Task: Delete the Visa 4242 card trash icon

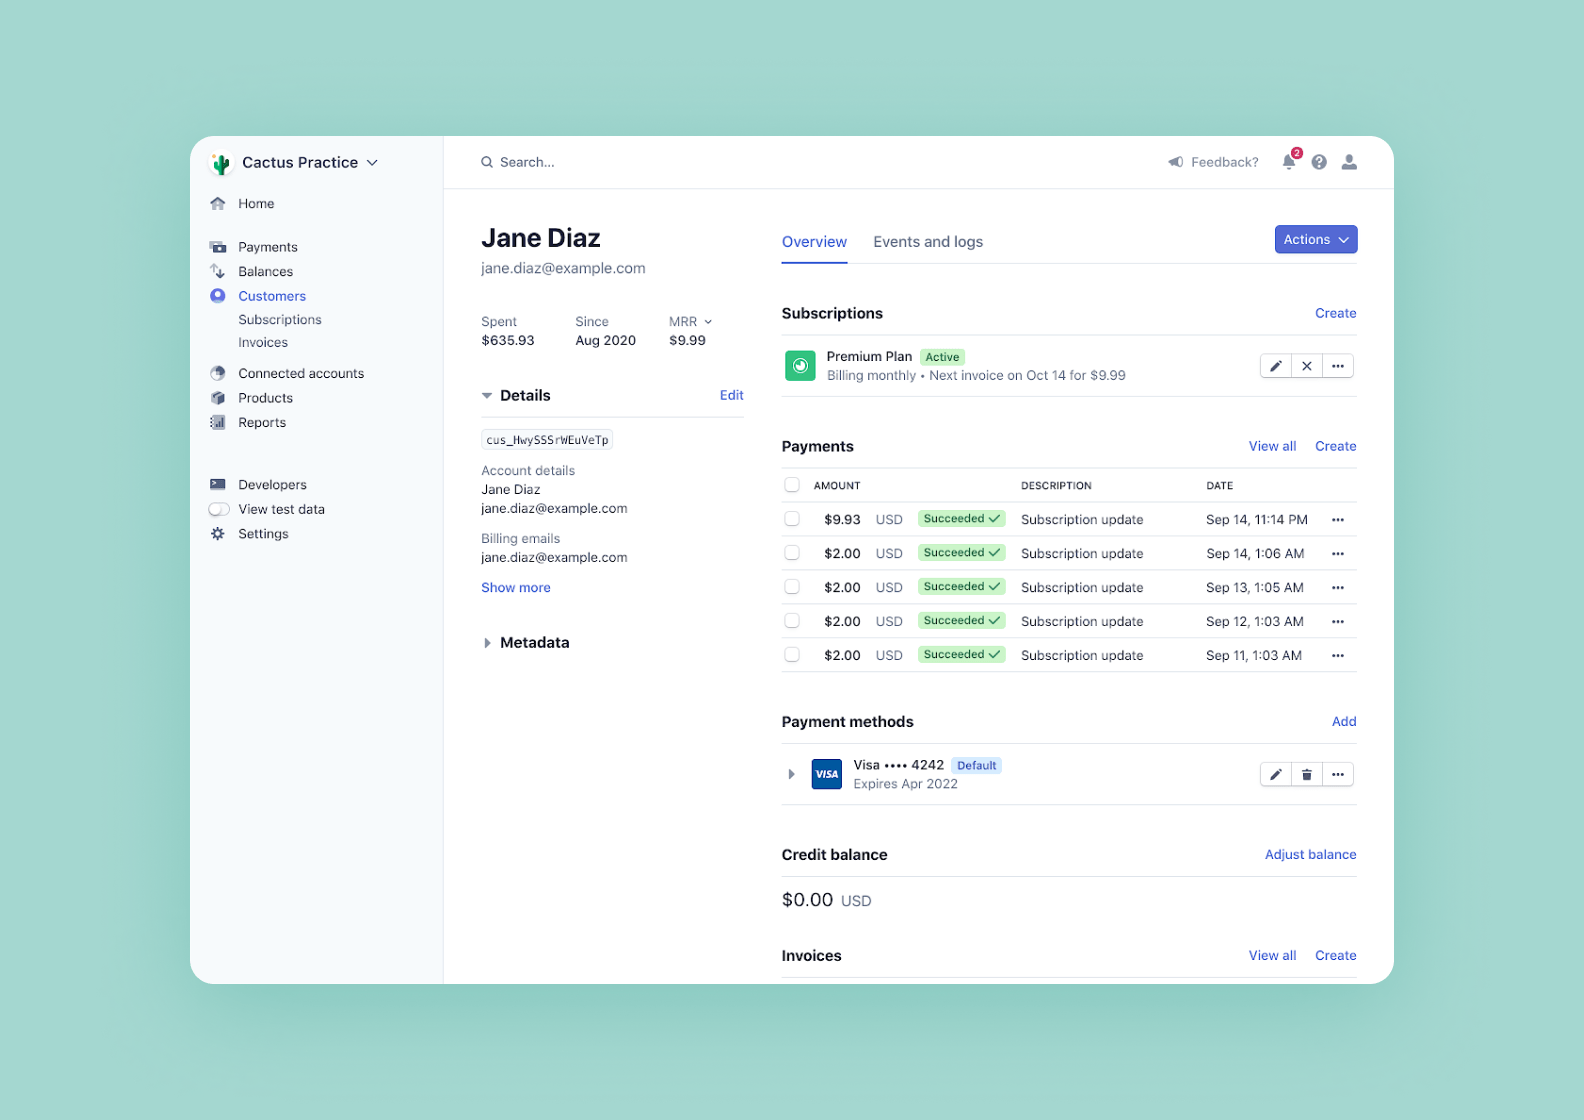Action: coord(1307,774)
